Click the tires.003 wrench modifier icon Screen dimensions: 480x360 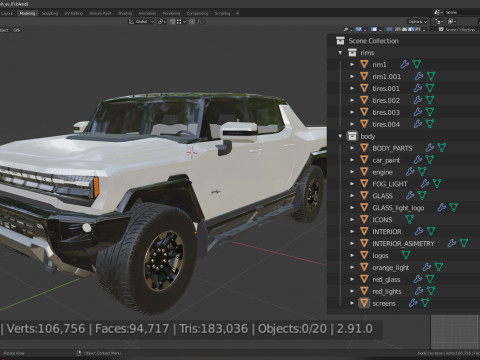(x=418, y=112)
